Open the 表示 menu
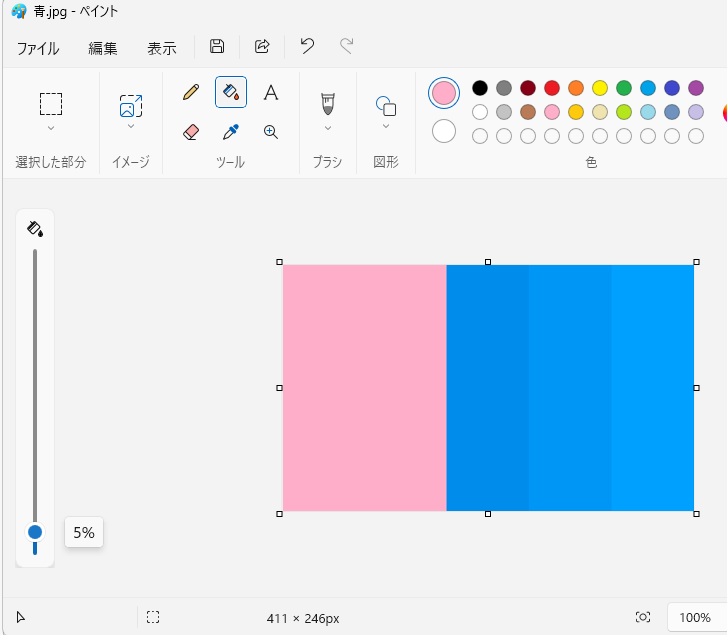Screen dimensions: 727x635 [x=162, y=48]
